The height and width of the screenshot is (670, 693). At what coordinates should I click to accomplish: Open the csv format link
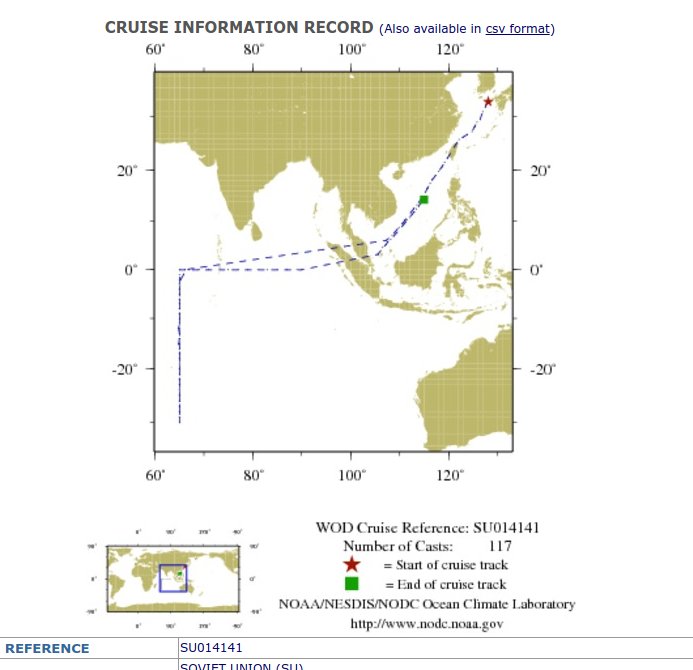point(518,28)
